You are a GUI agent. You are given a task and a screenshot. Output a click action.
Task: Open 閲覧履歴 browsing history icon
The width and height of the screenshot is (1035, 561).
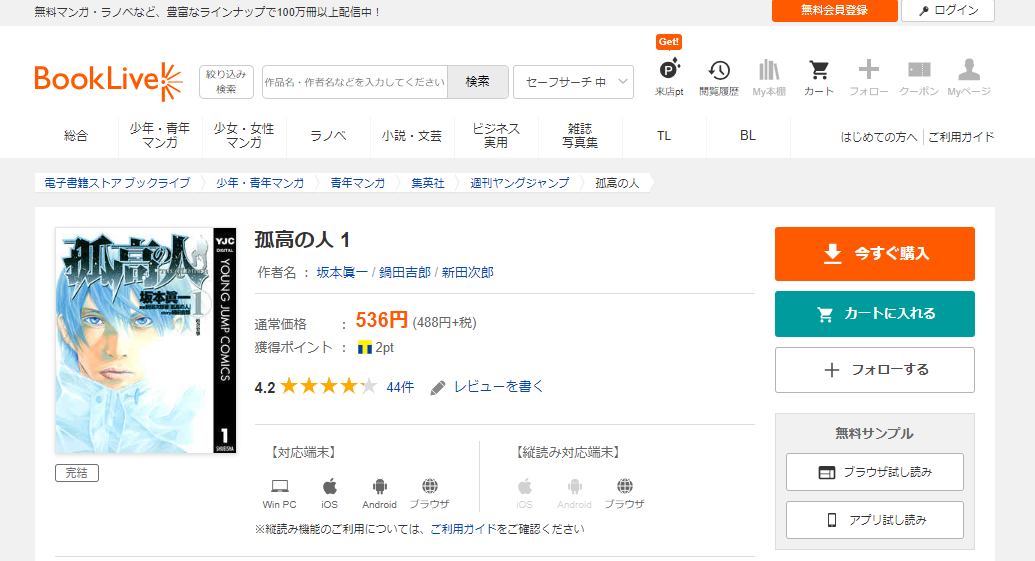click(718, 71)
